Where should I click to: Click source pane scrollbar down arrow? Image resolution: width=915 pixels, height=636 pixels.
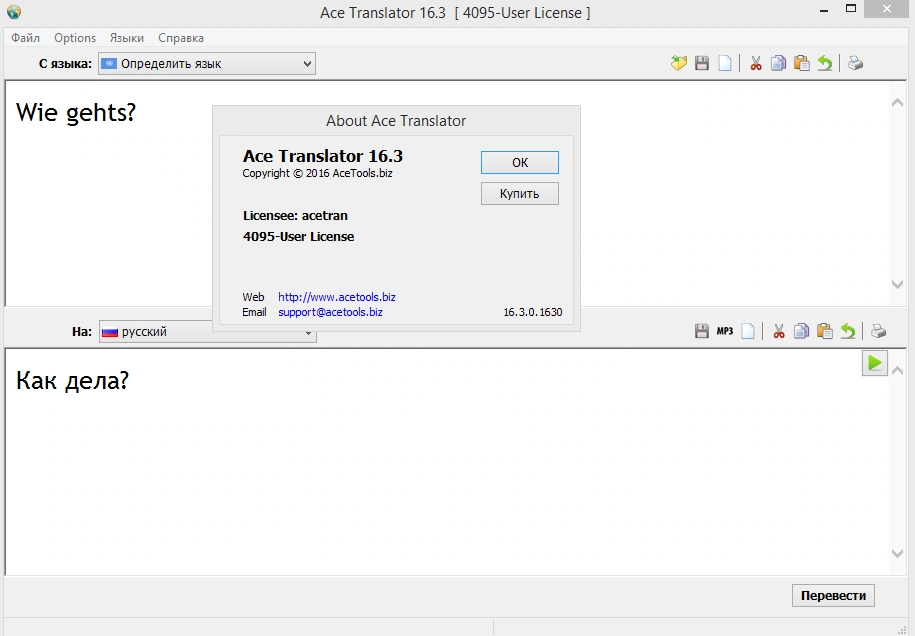click(x=897, y=284)
